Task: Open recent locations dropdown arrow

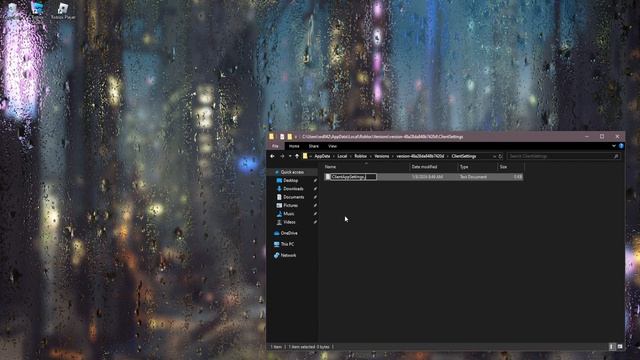Action: tap(290, 156)
